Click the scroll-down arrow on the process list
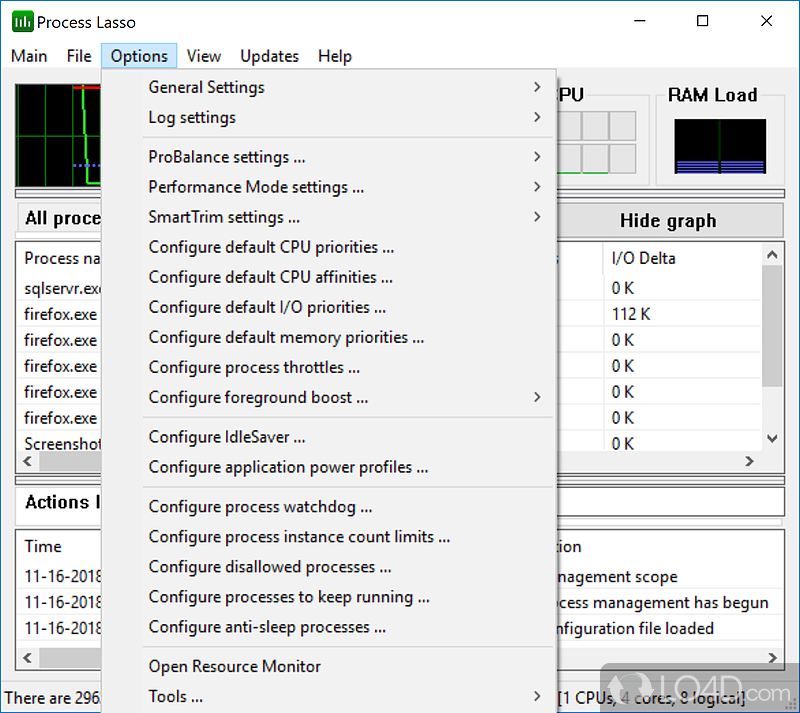800x713 pixels. click(x=772, y=436)
